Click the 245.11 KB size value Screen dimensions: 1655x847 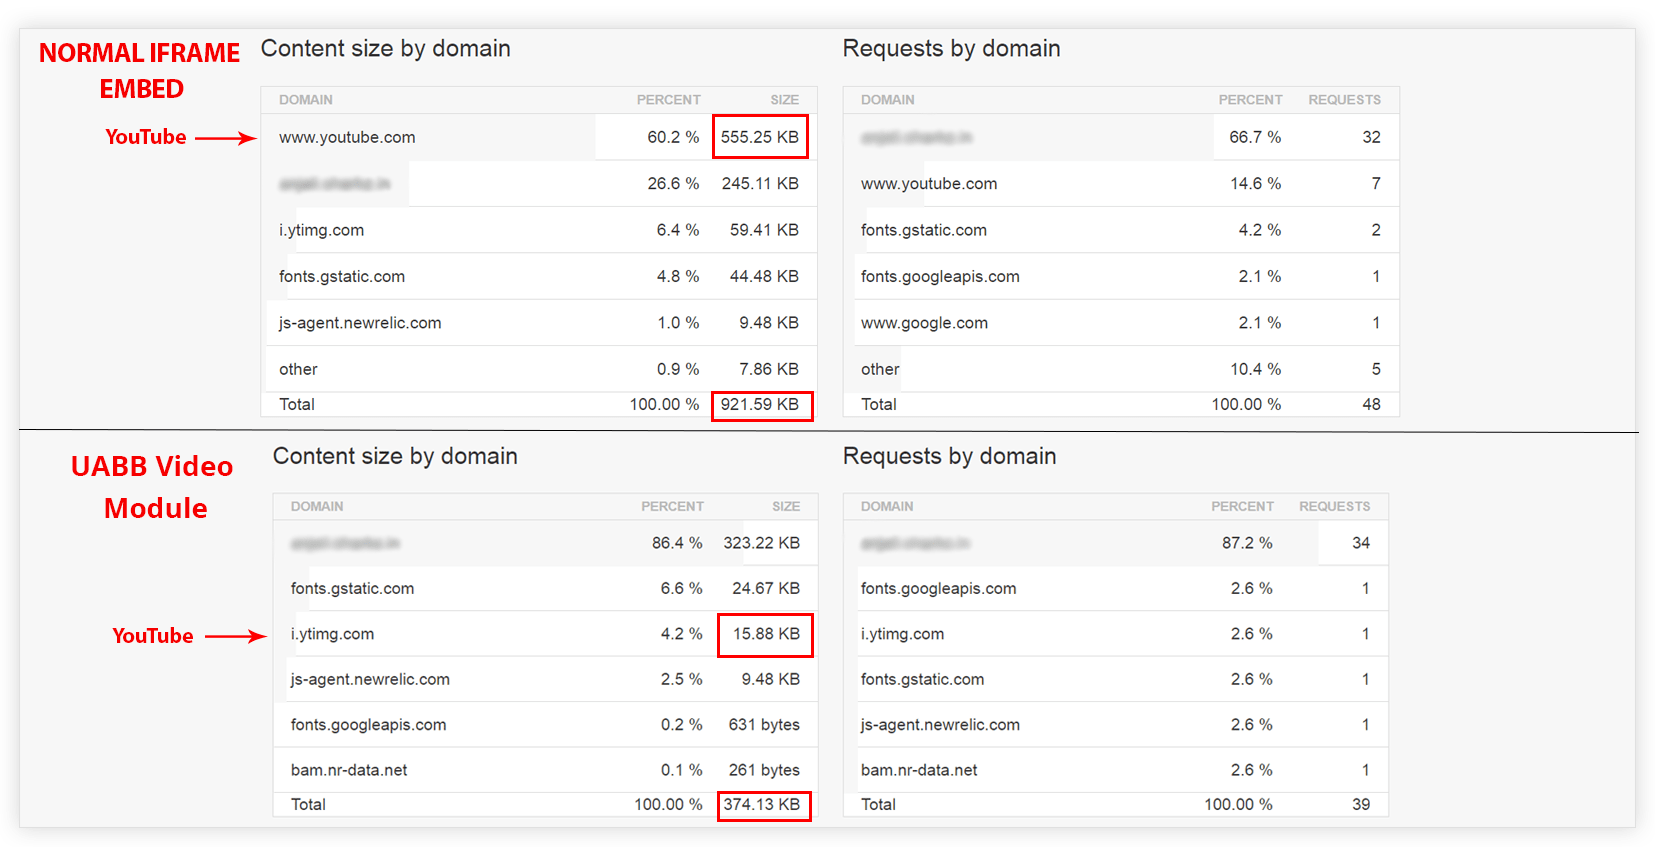click(760, 184)
